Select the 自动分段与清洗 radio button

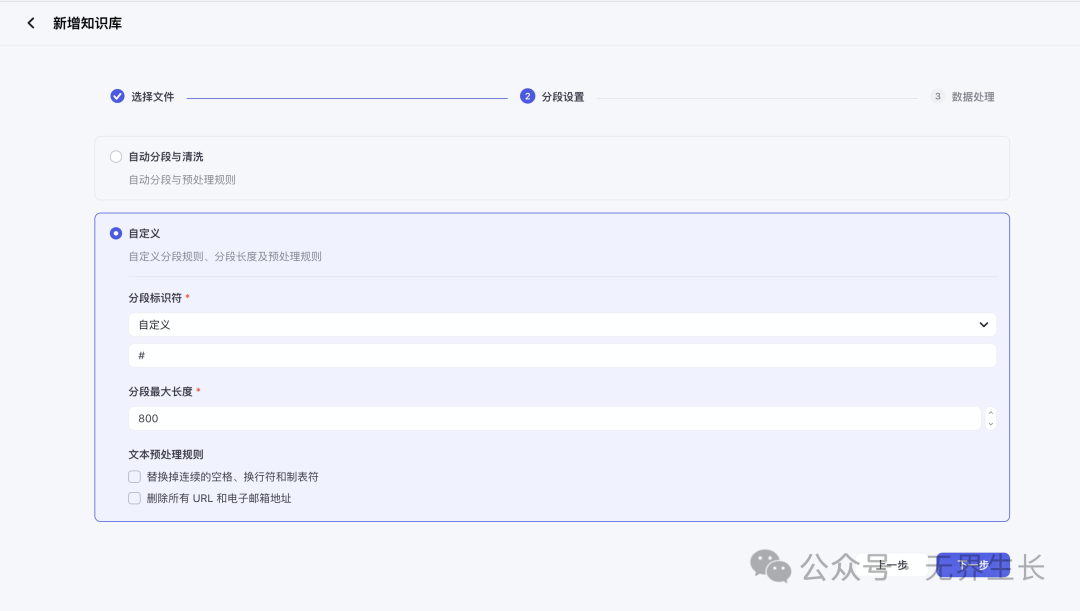point(116,156)
